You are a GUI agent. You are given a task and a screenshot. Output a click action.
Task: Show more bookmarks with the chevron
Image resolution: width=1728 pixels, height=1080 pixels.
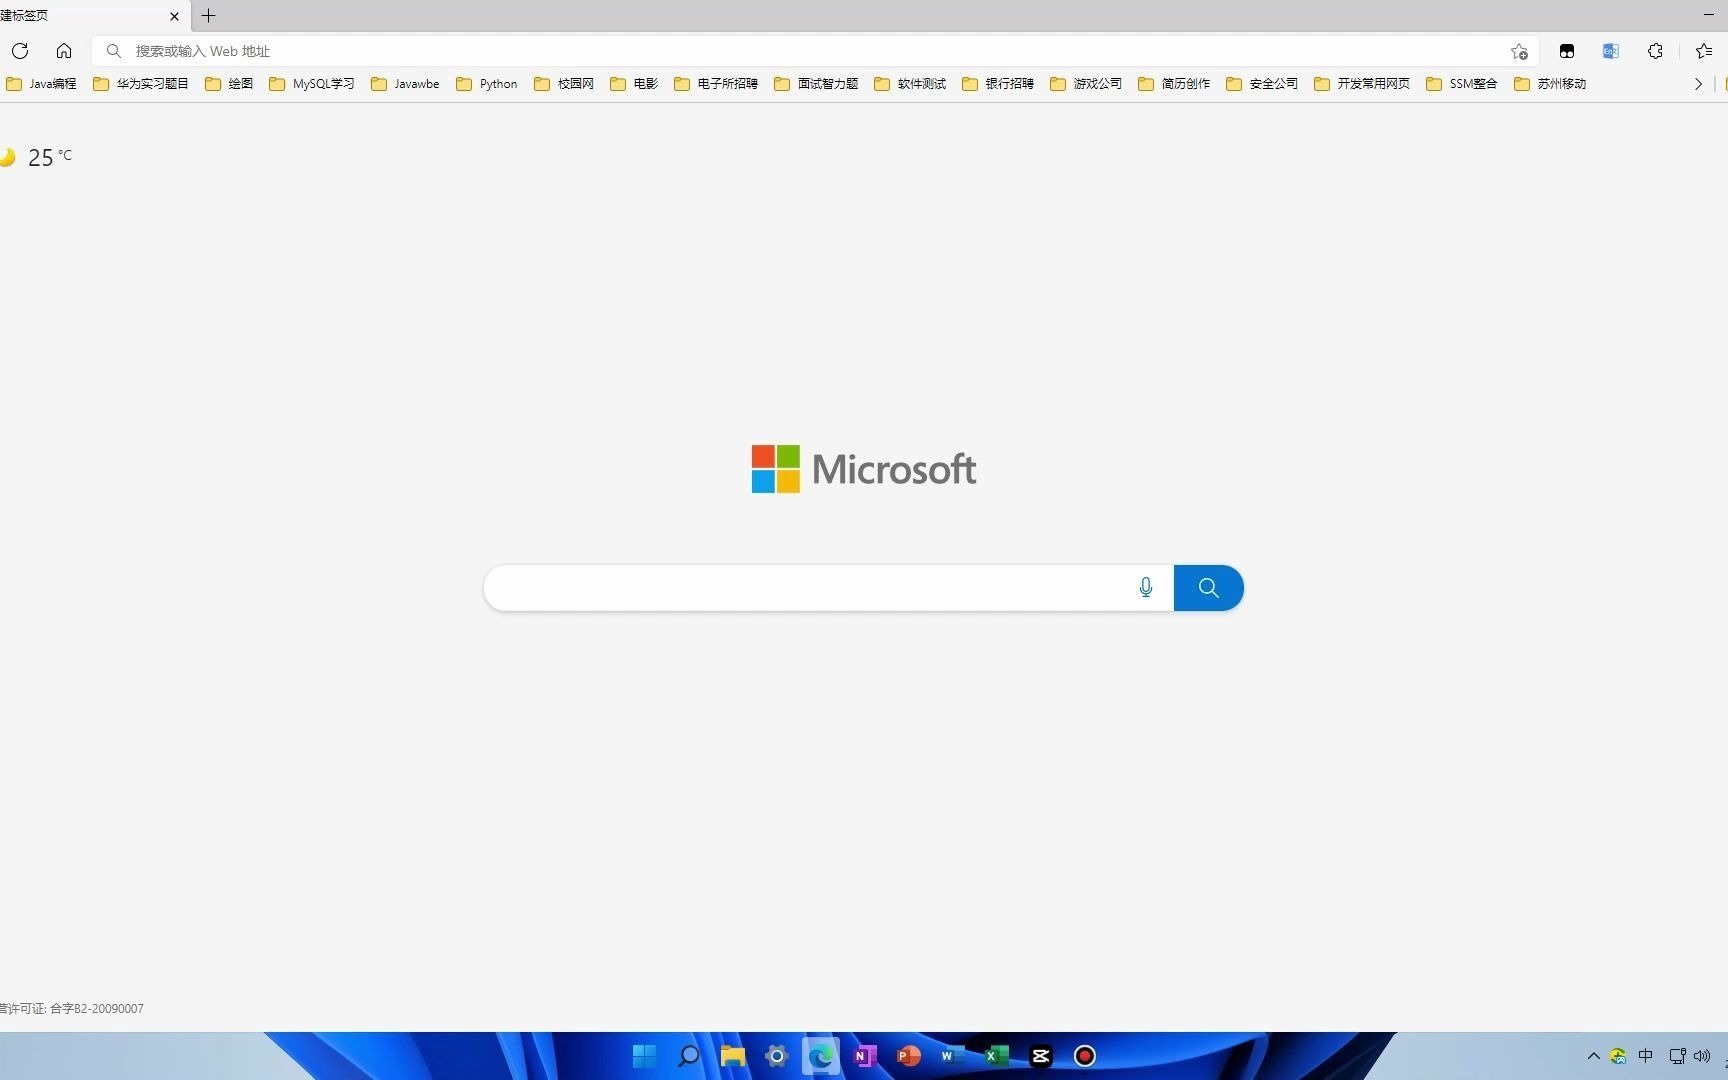[x=1698, y=84]
